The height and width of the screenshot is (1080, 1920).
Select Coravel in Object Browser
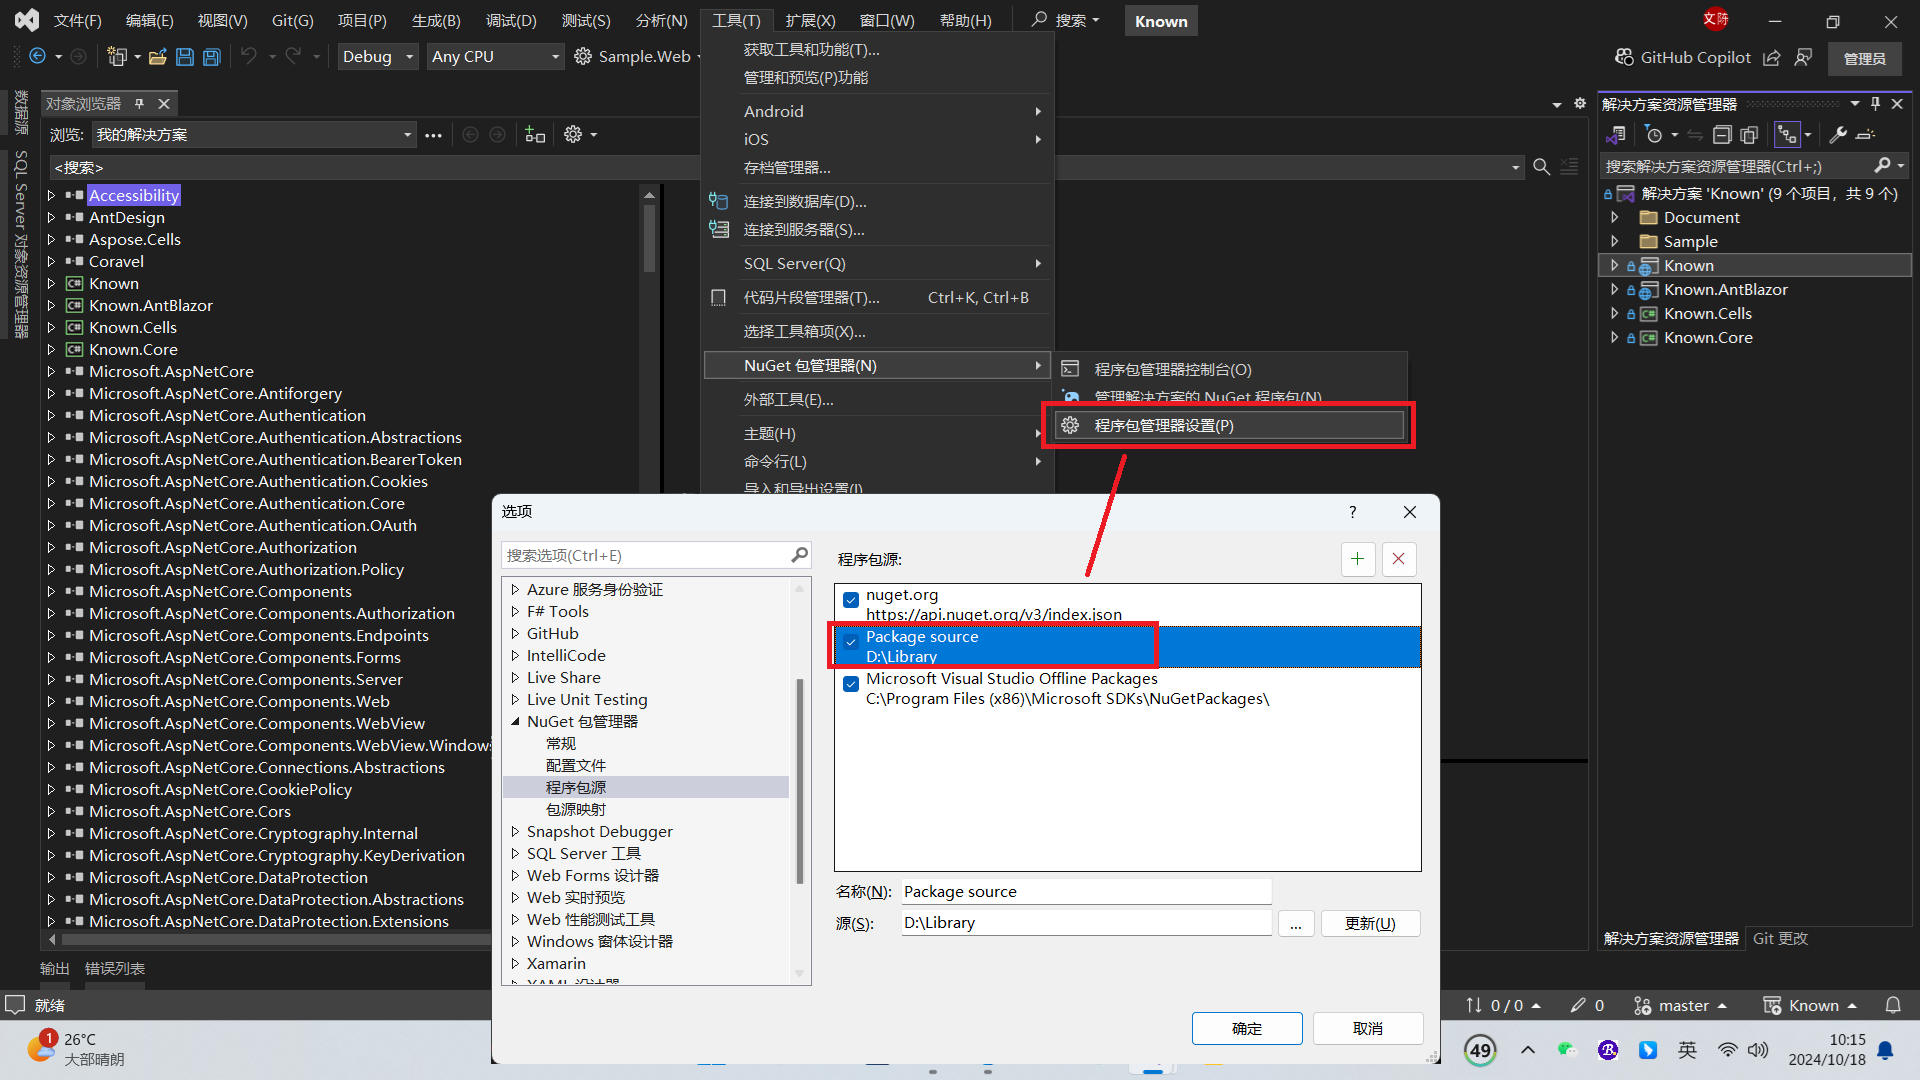117,262
